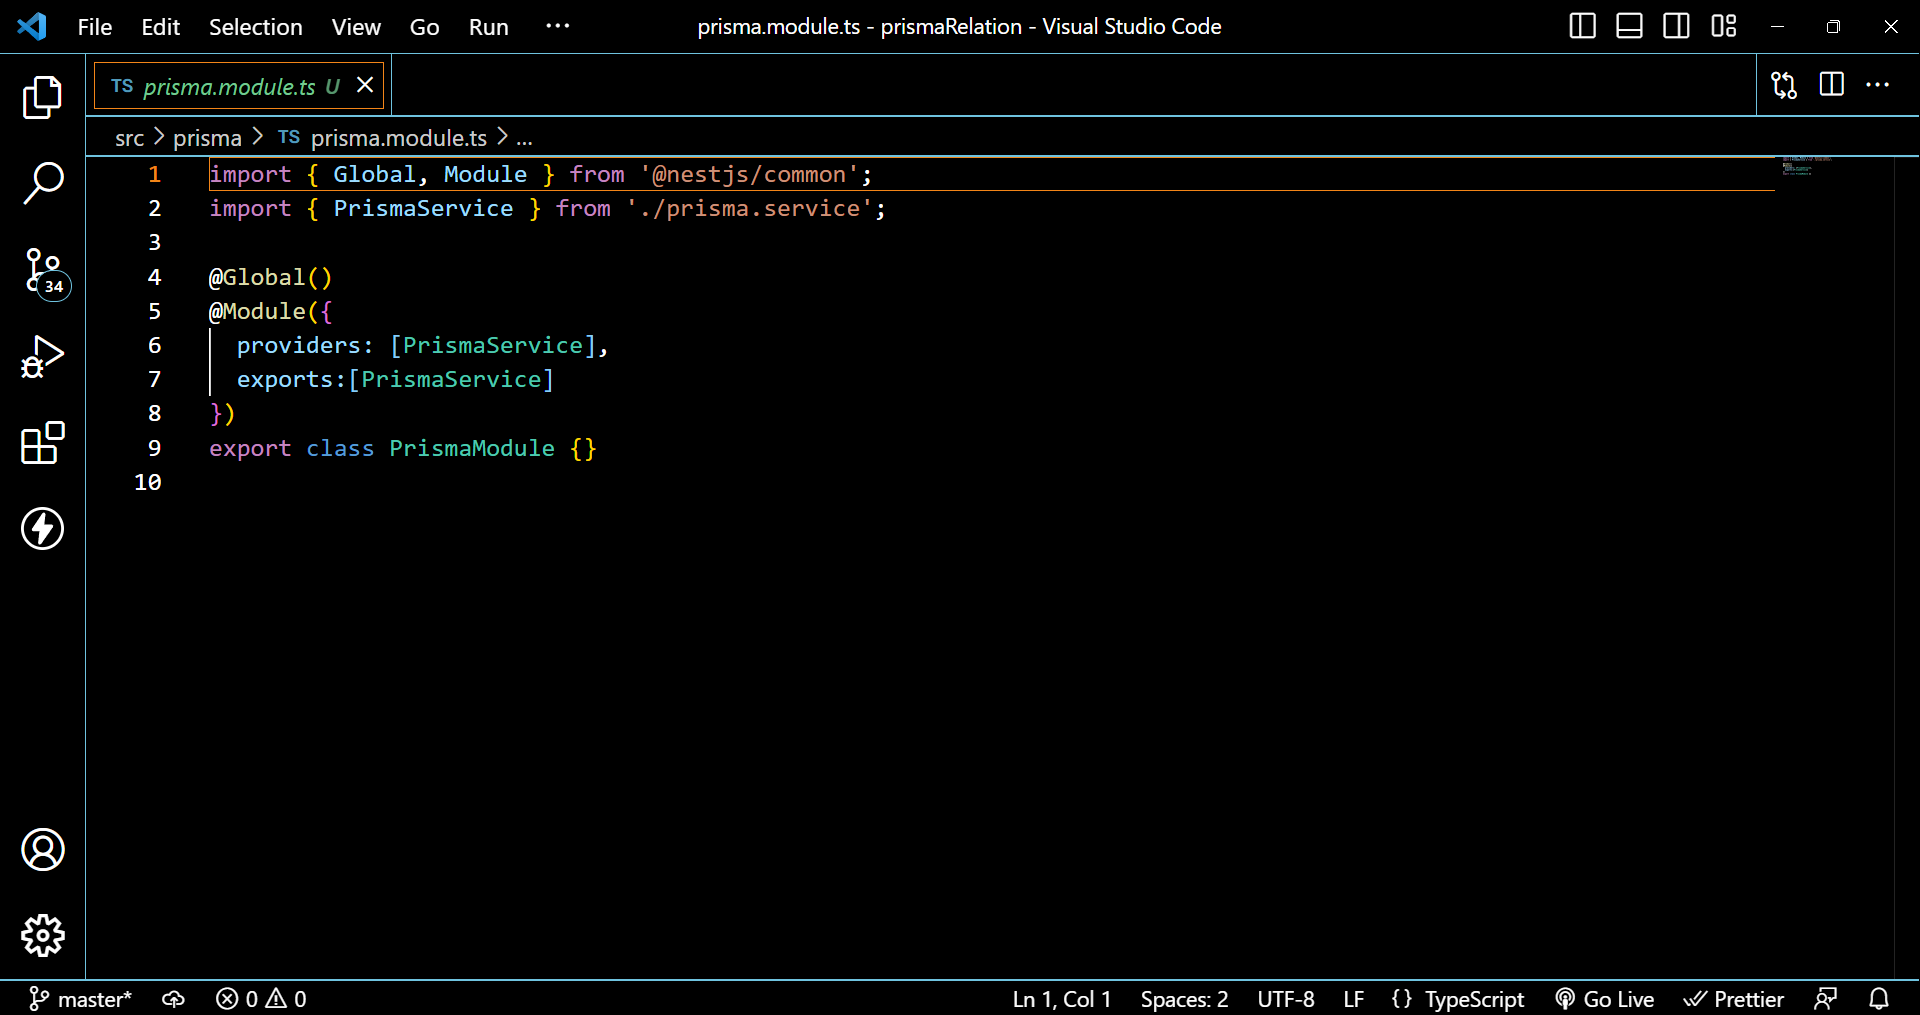Open the Explorer view in activity bar
The width and height of the screenshot is (1920, 1015).
point(42,98)
